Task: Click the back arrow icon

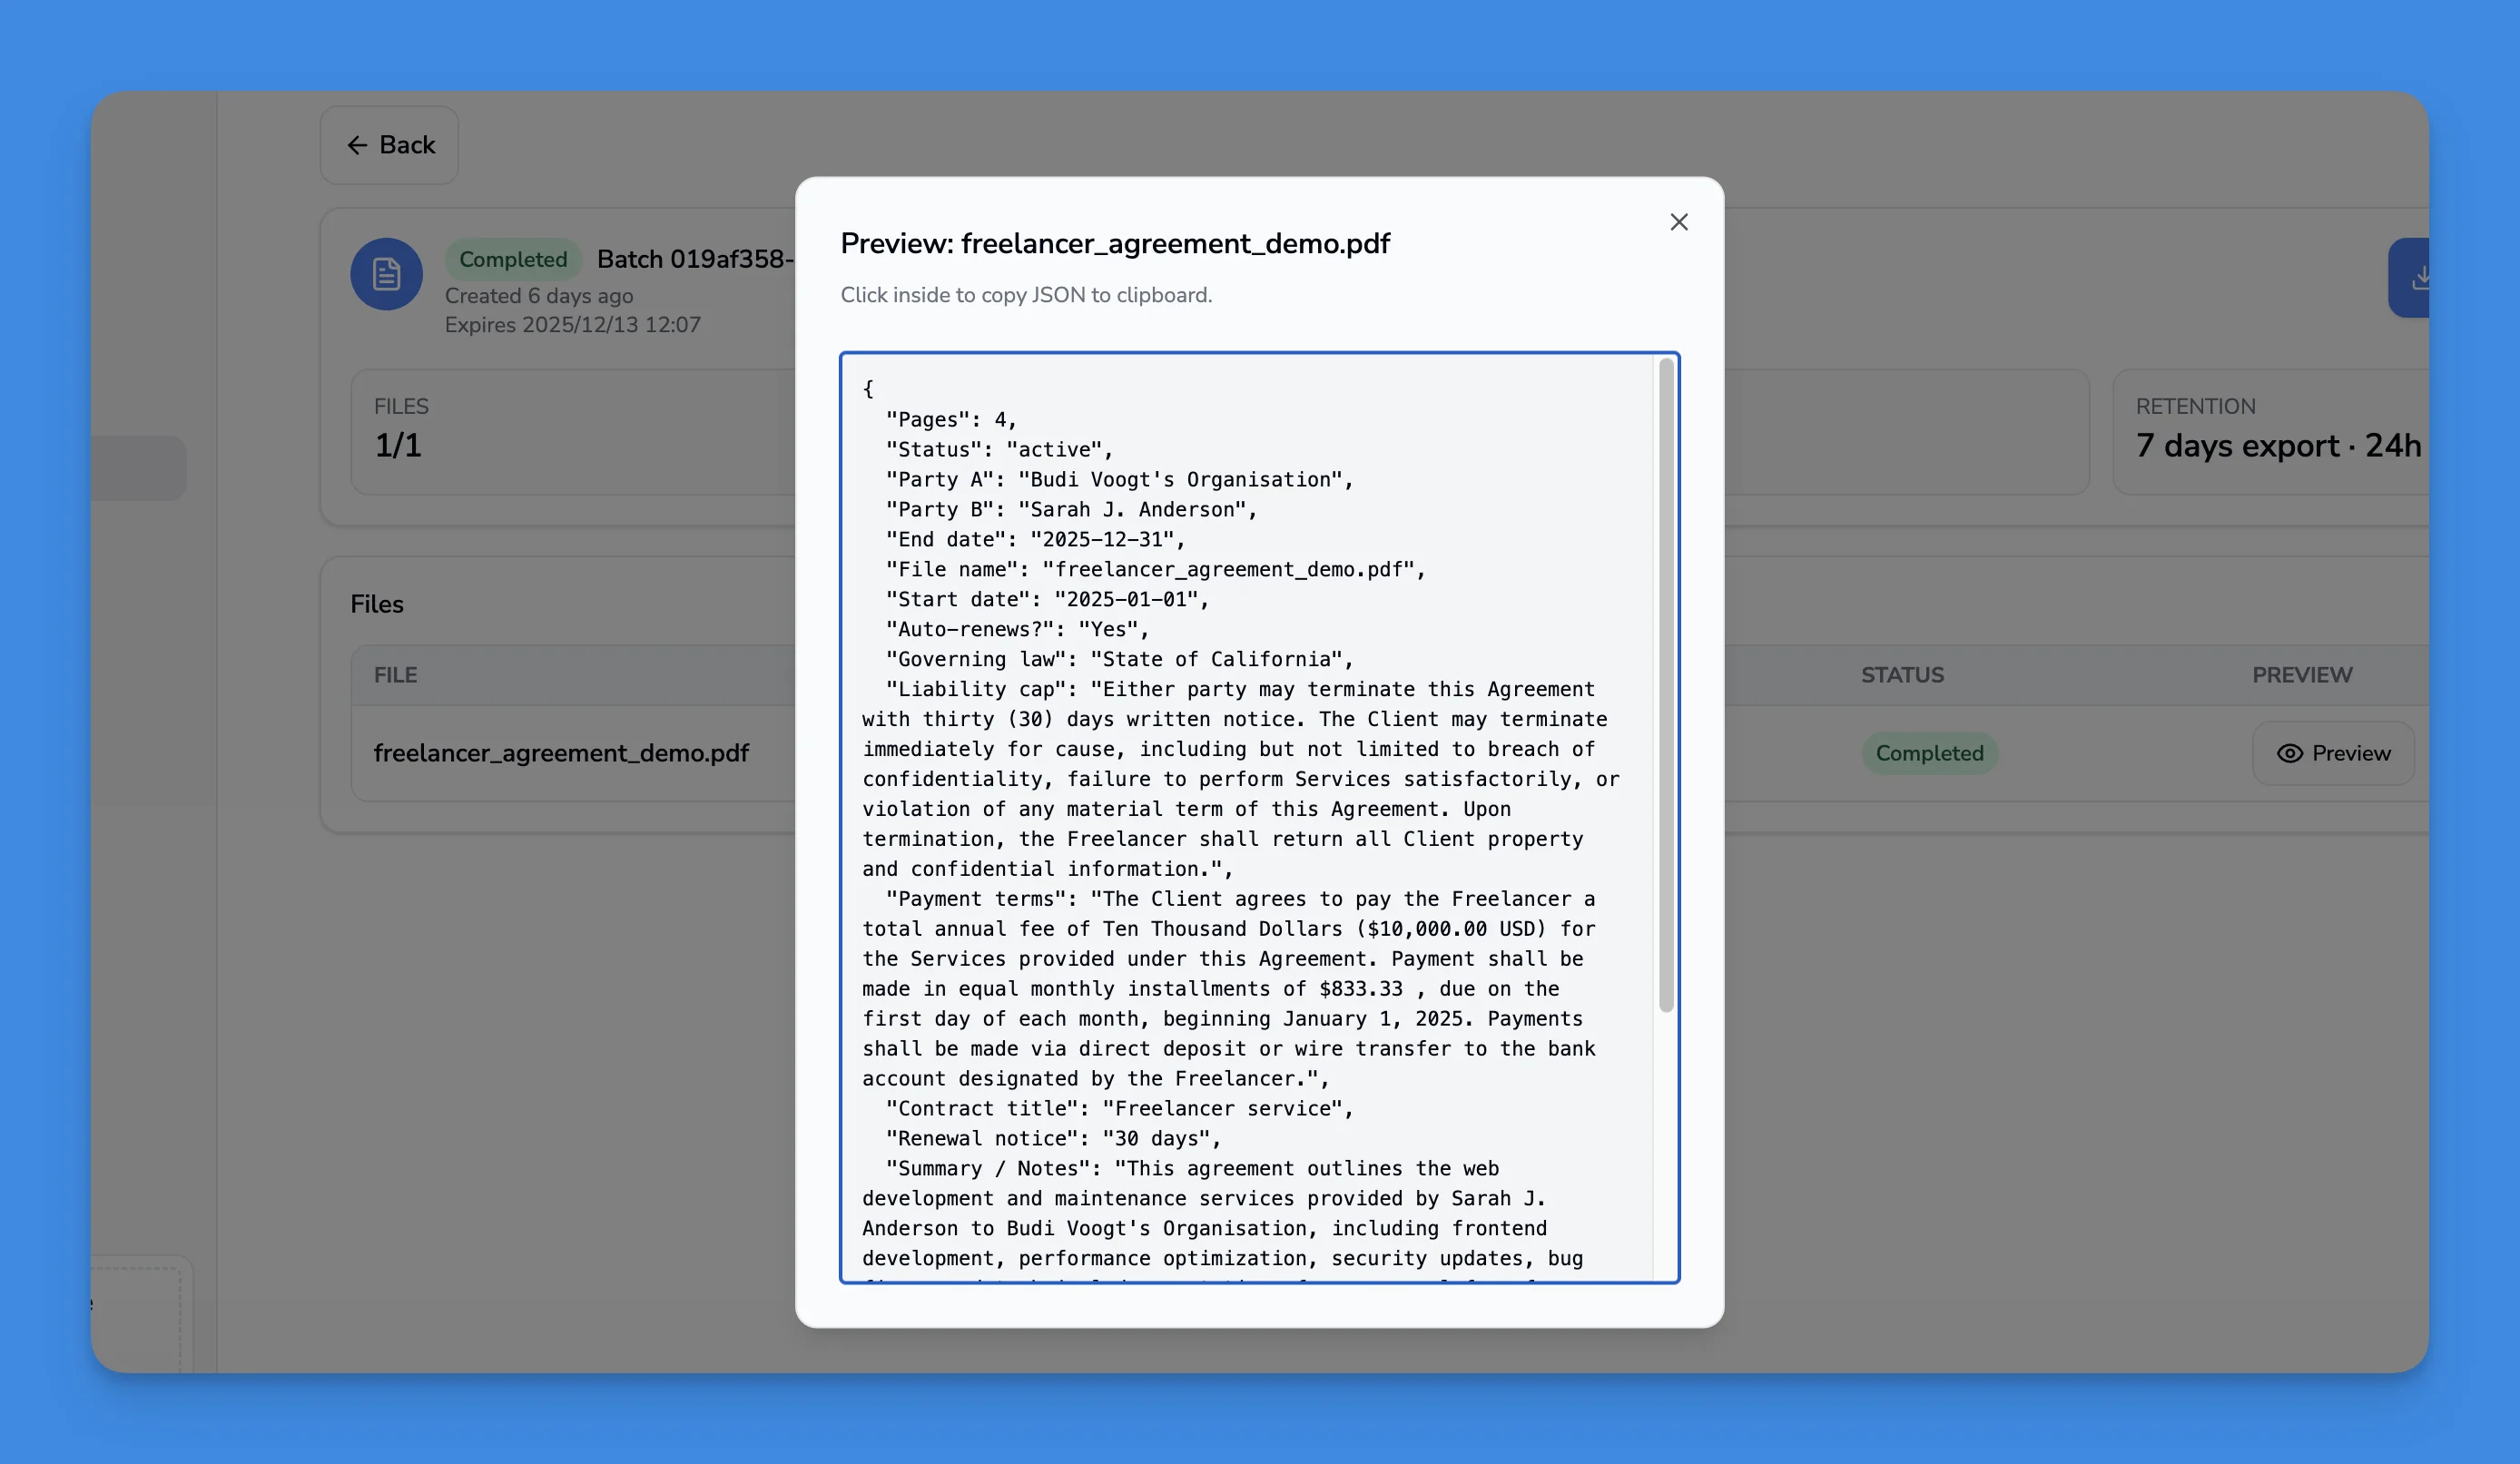Action: click(358, 145)
